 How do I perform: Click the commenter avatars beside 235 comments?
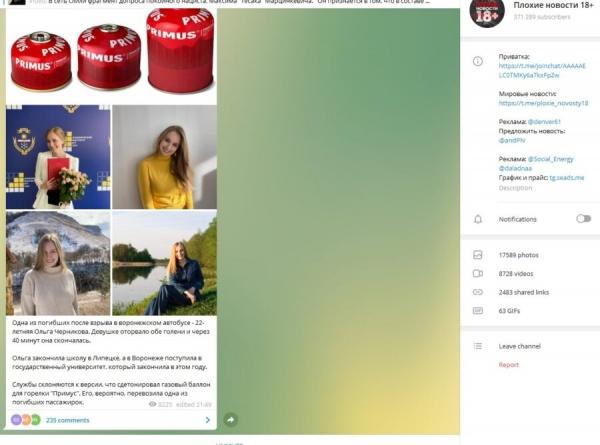[26, 420]
